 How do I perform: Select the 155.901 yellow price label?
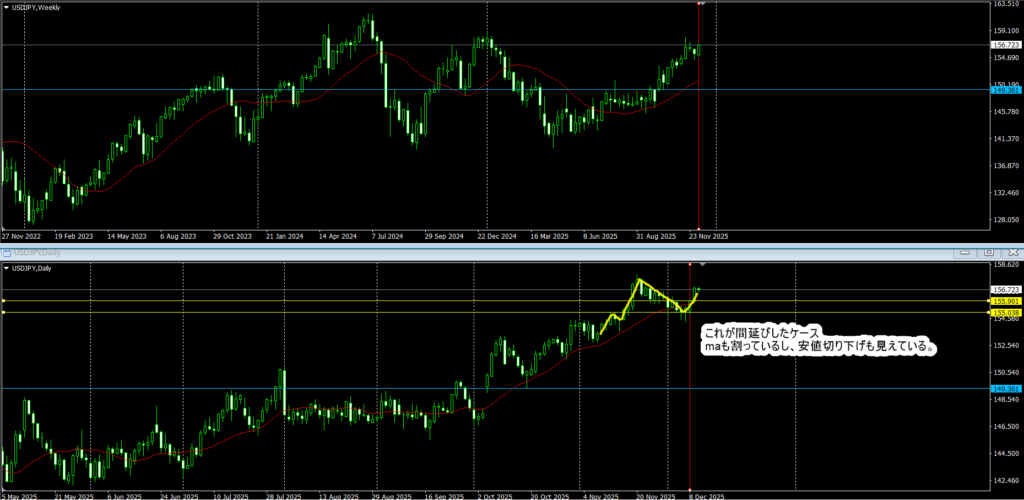(1005, 300)
